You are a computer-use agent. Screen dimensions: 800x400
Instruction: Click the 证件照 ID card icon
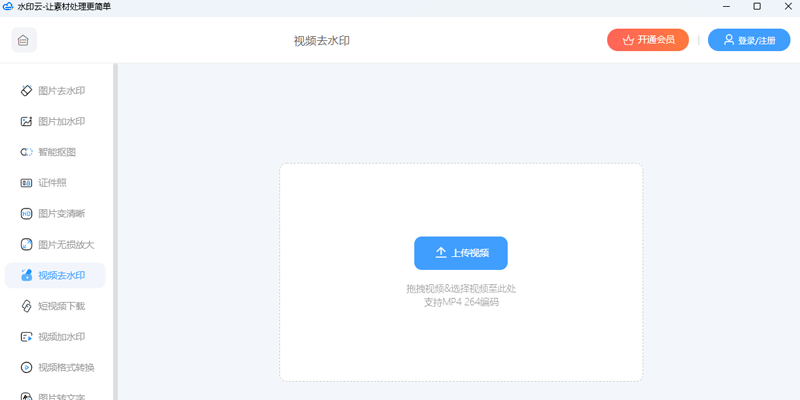coord(26,183)
